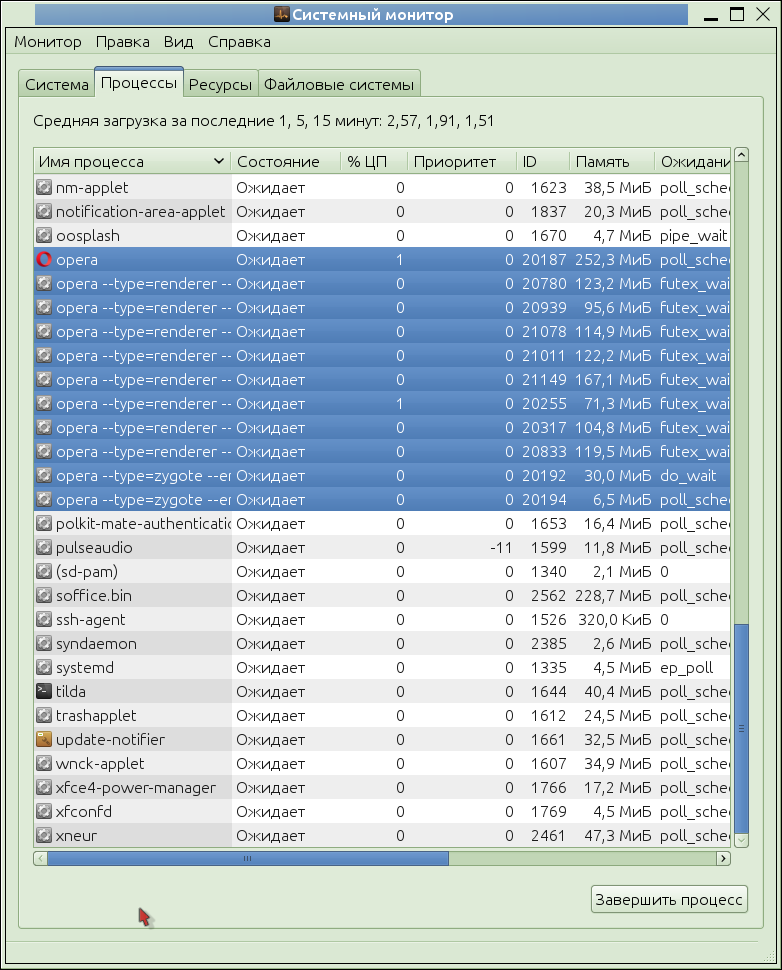This screenshot has height=970, width=782.
Task: Click the ep_poll wait channel cell
Action: pos(686,667)
